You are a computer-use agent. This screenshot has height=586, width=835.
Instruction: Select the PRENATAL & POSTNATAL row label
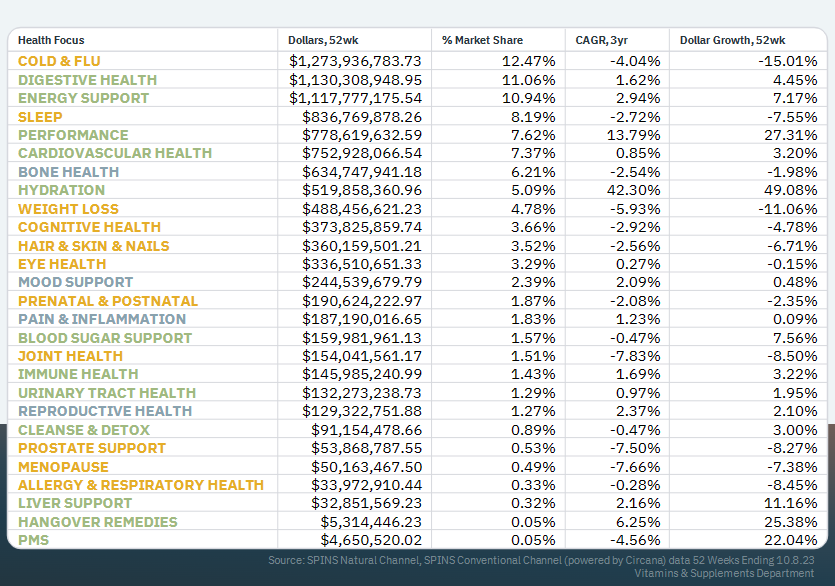coord(108,301)
